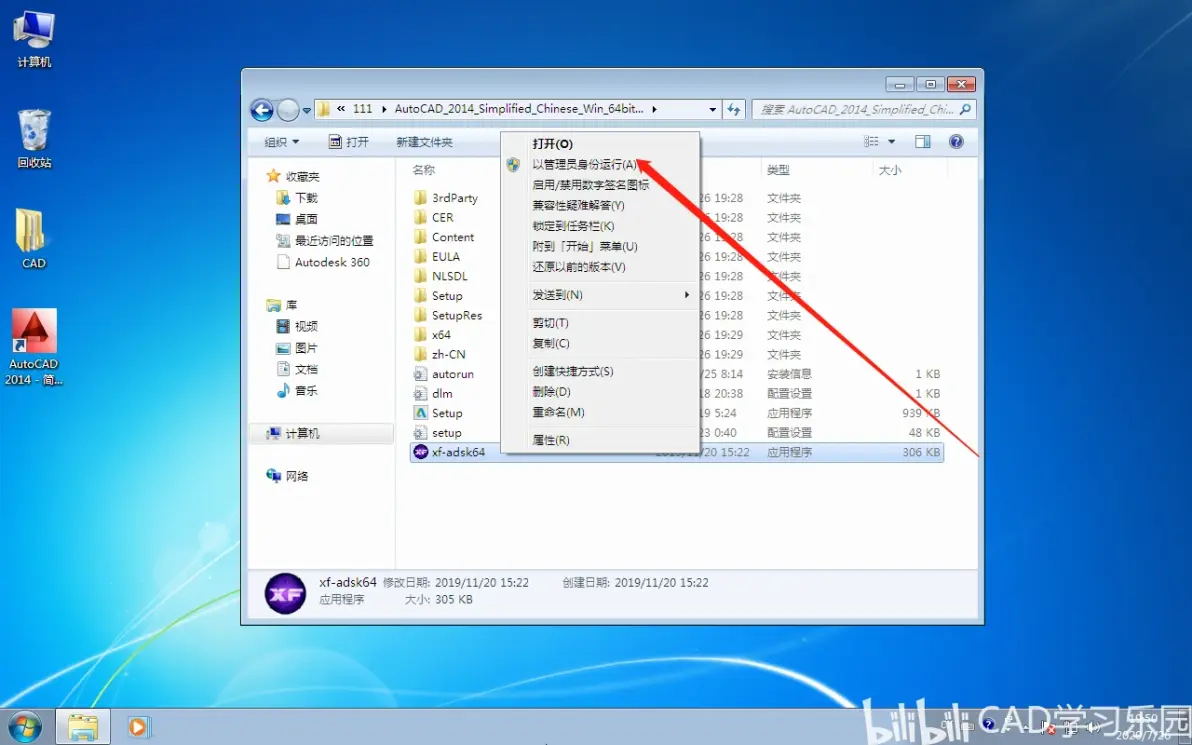Click the File Explorer taskbar icon
The height and width of the screenshot is (745, 1192).
point(83,728)
